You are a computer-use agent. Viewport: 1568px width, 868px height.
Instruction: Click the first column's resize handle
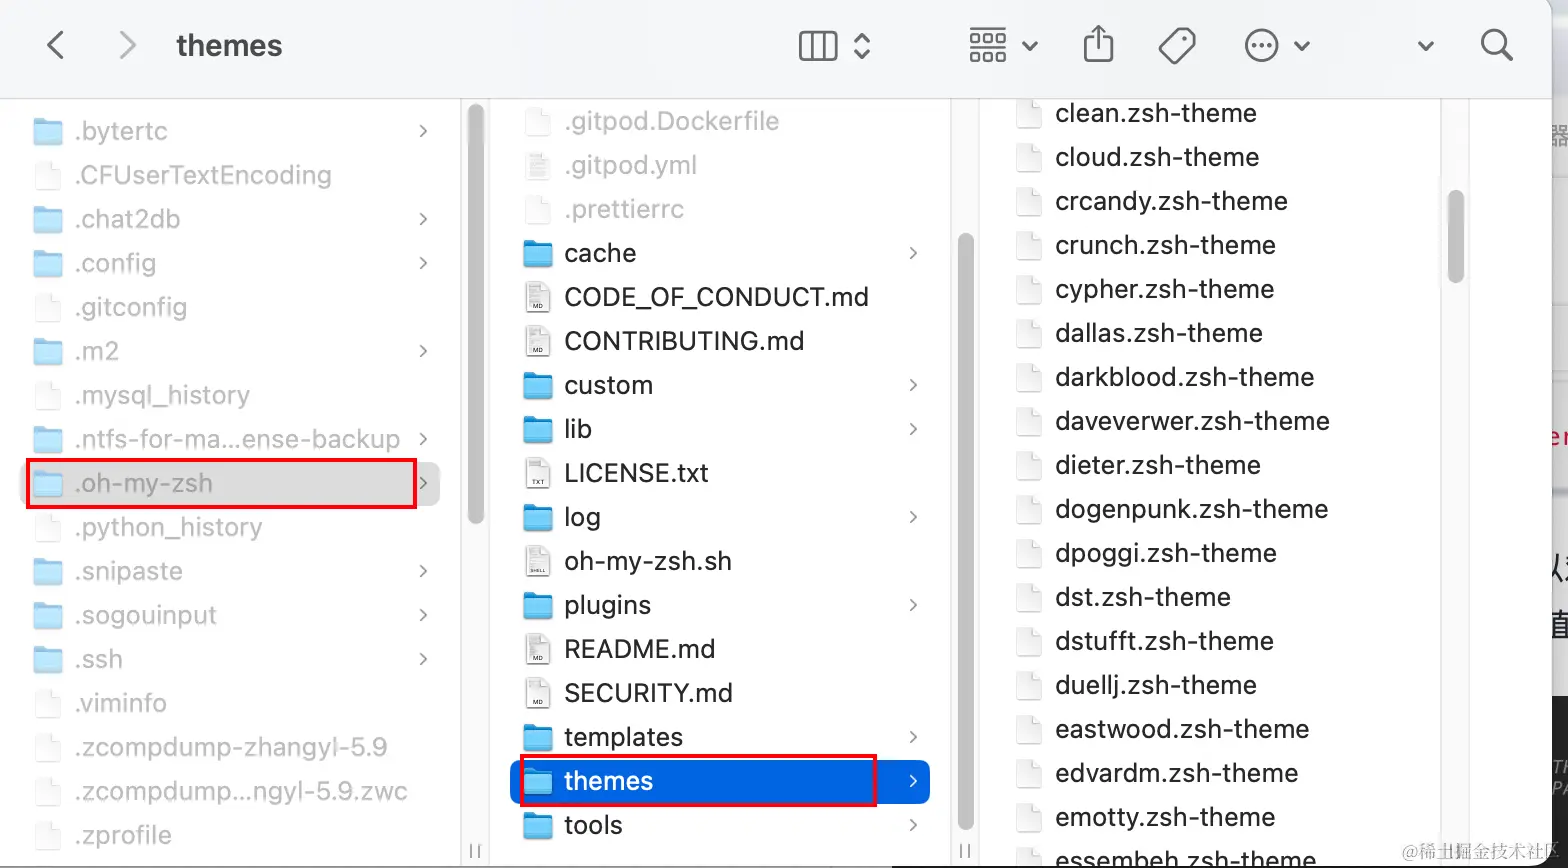pos(475,852)
